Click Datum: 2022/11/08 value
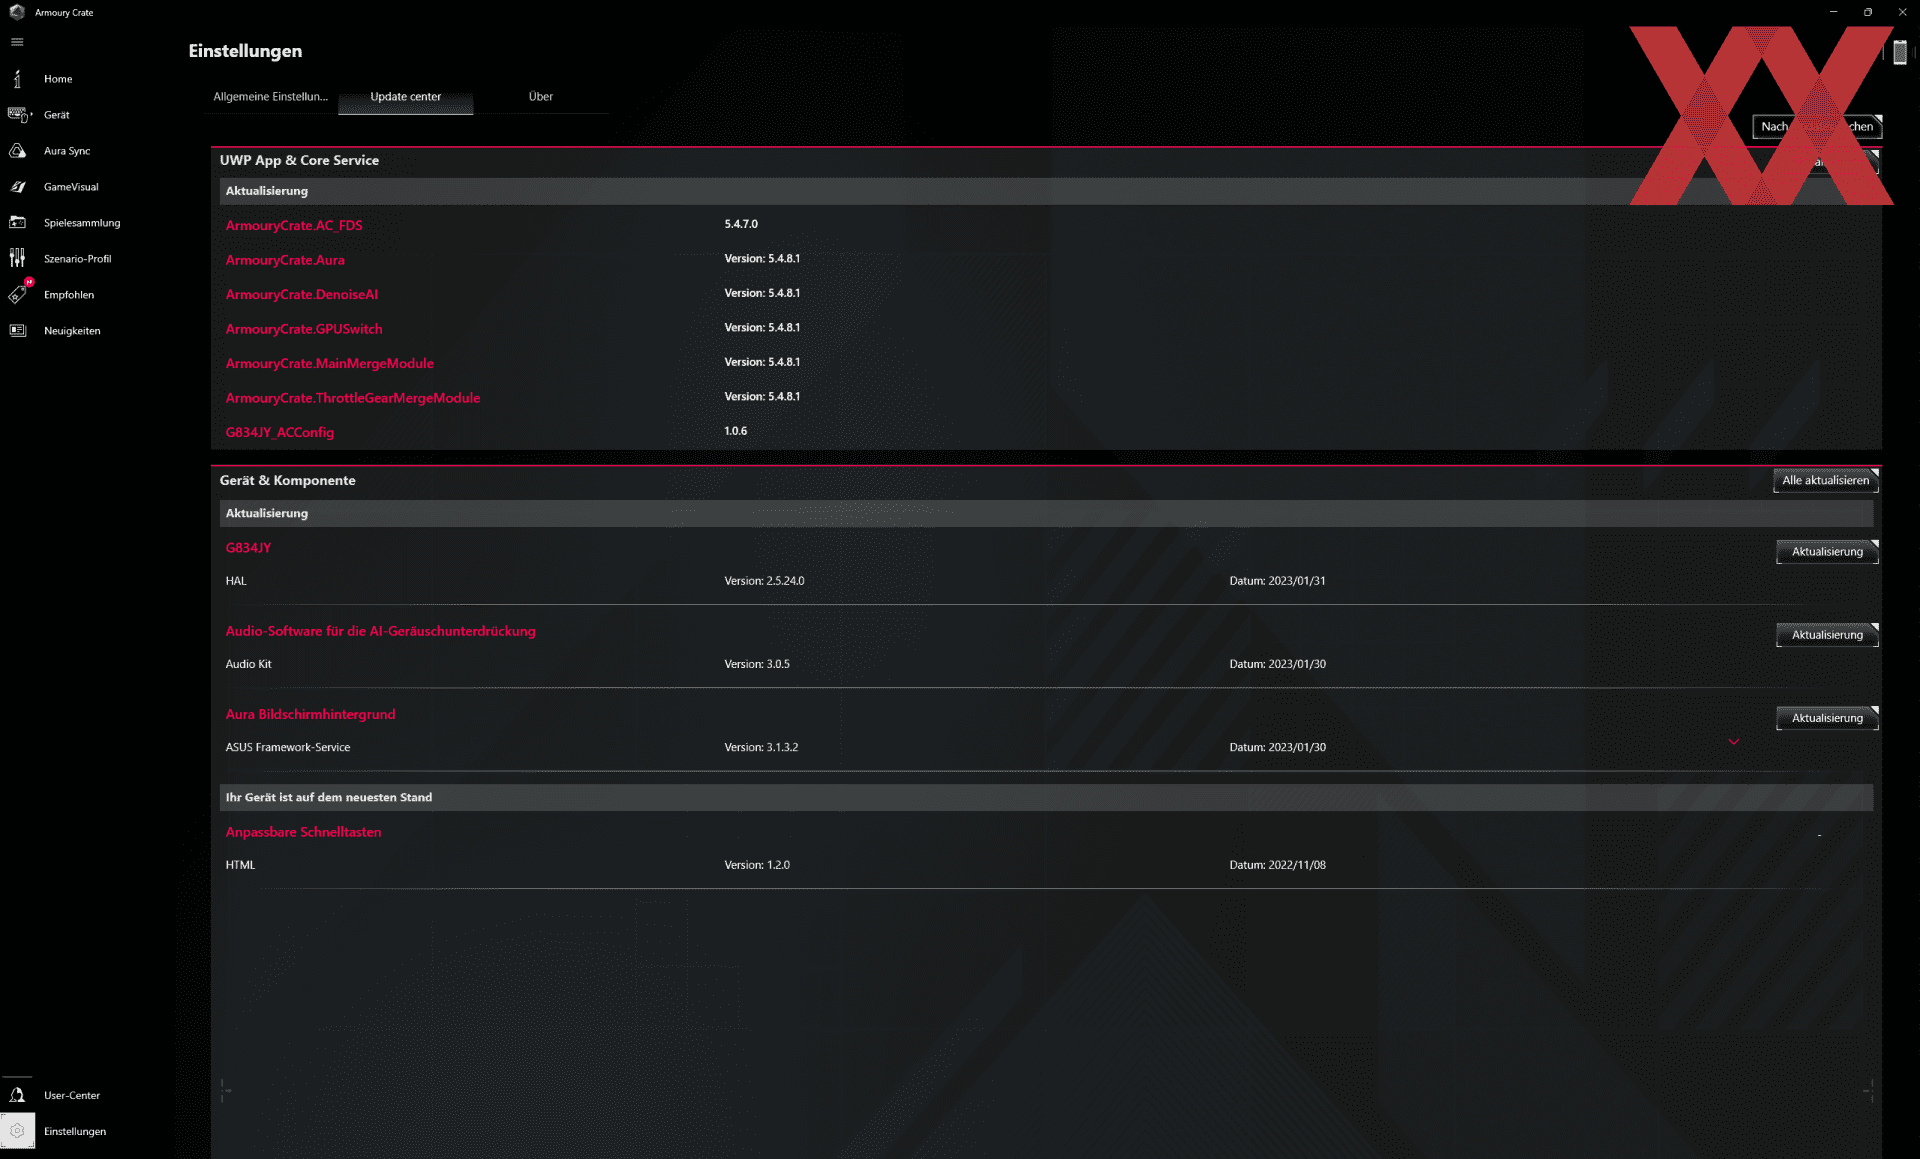 coord(1277,865)
